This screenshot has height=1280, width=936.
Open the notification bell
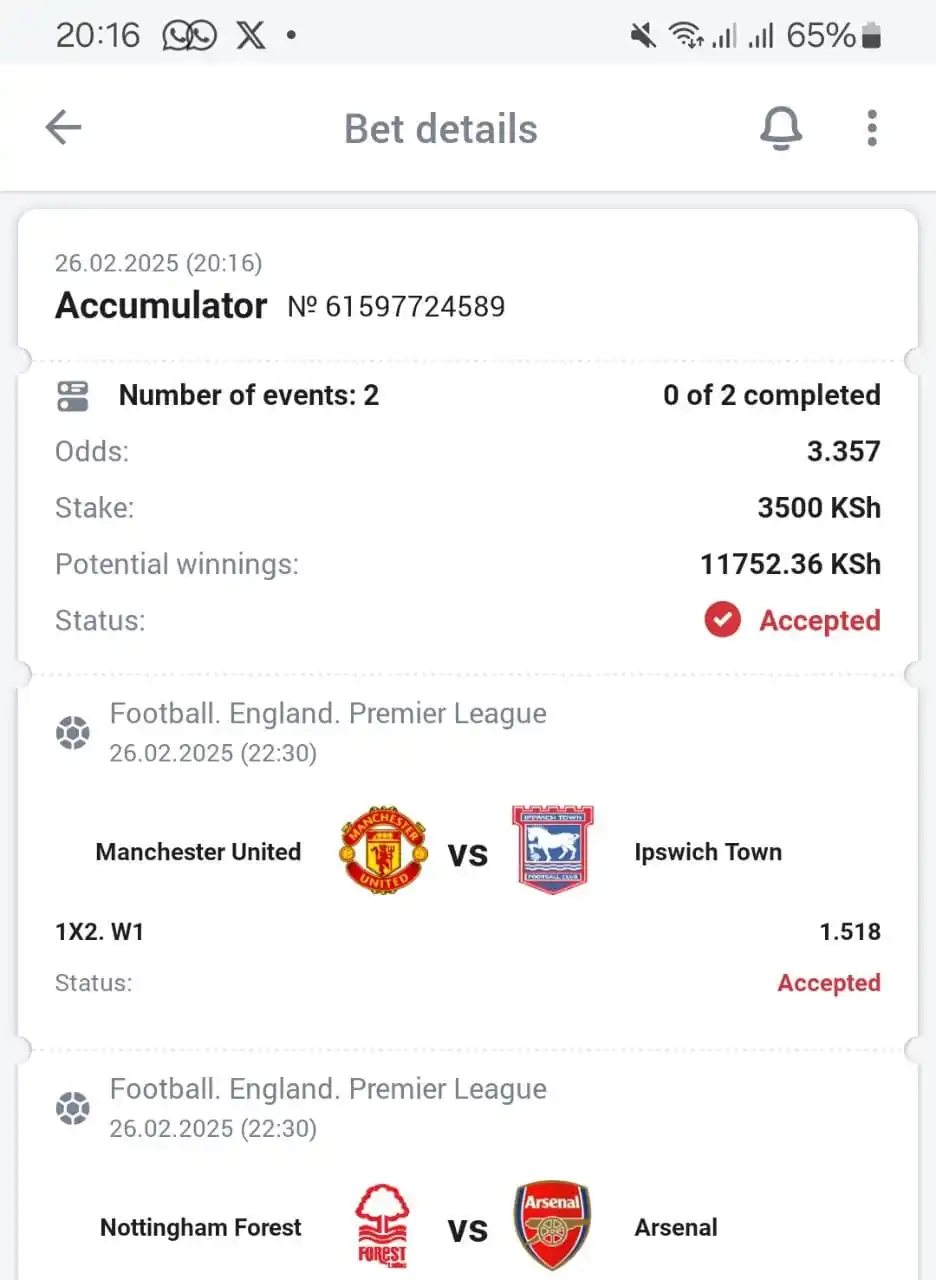[781, 128]
